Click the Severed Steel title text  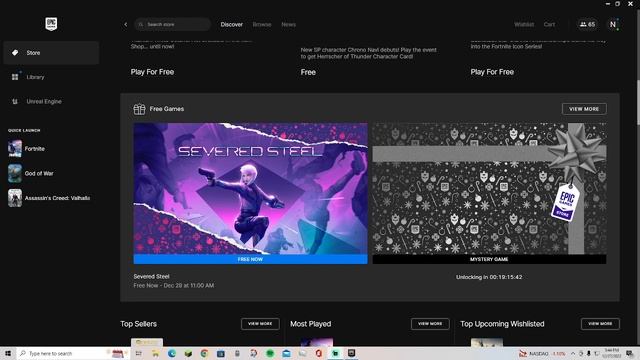[151, 276]
